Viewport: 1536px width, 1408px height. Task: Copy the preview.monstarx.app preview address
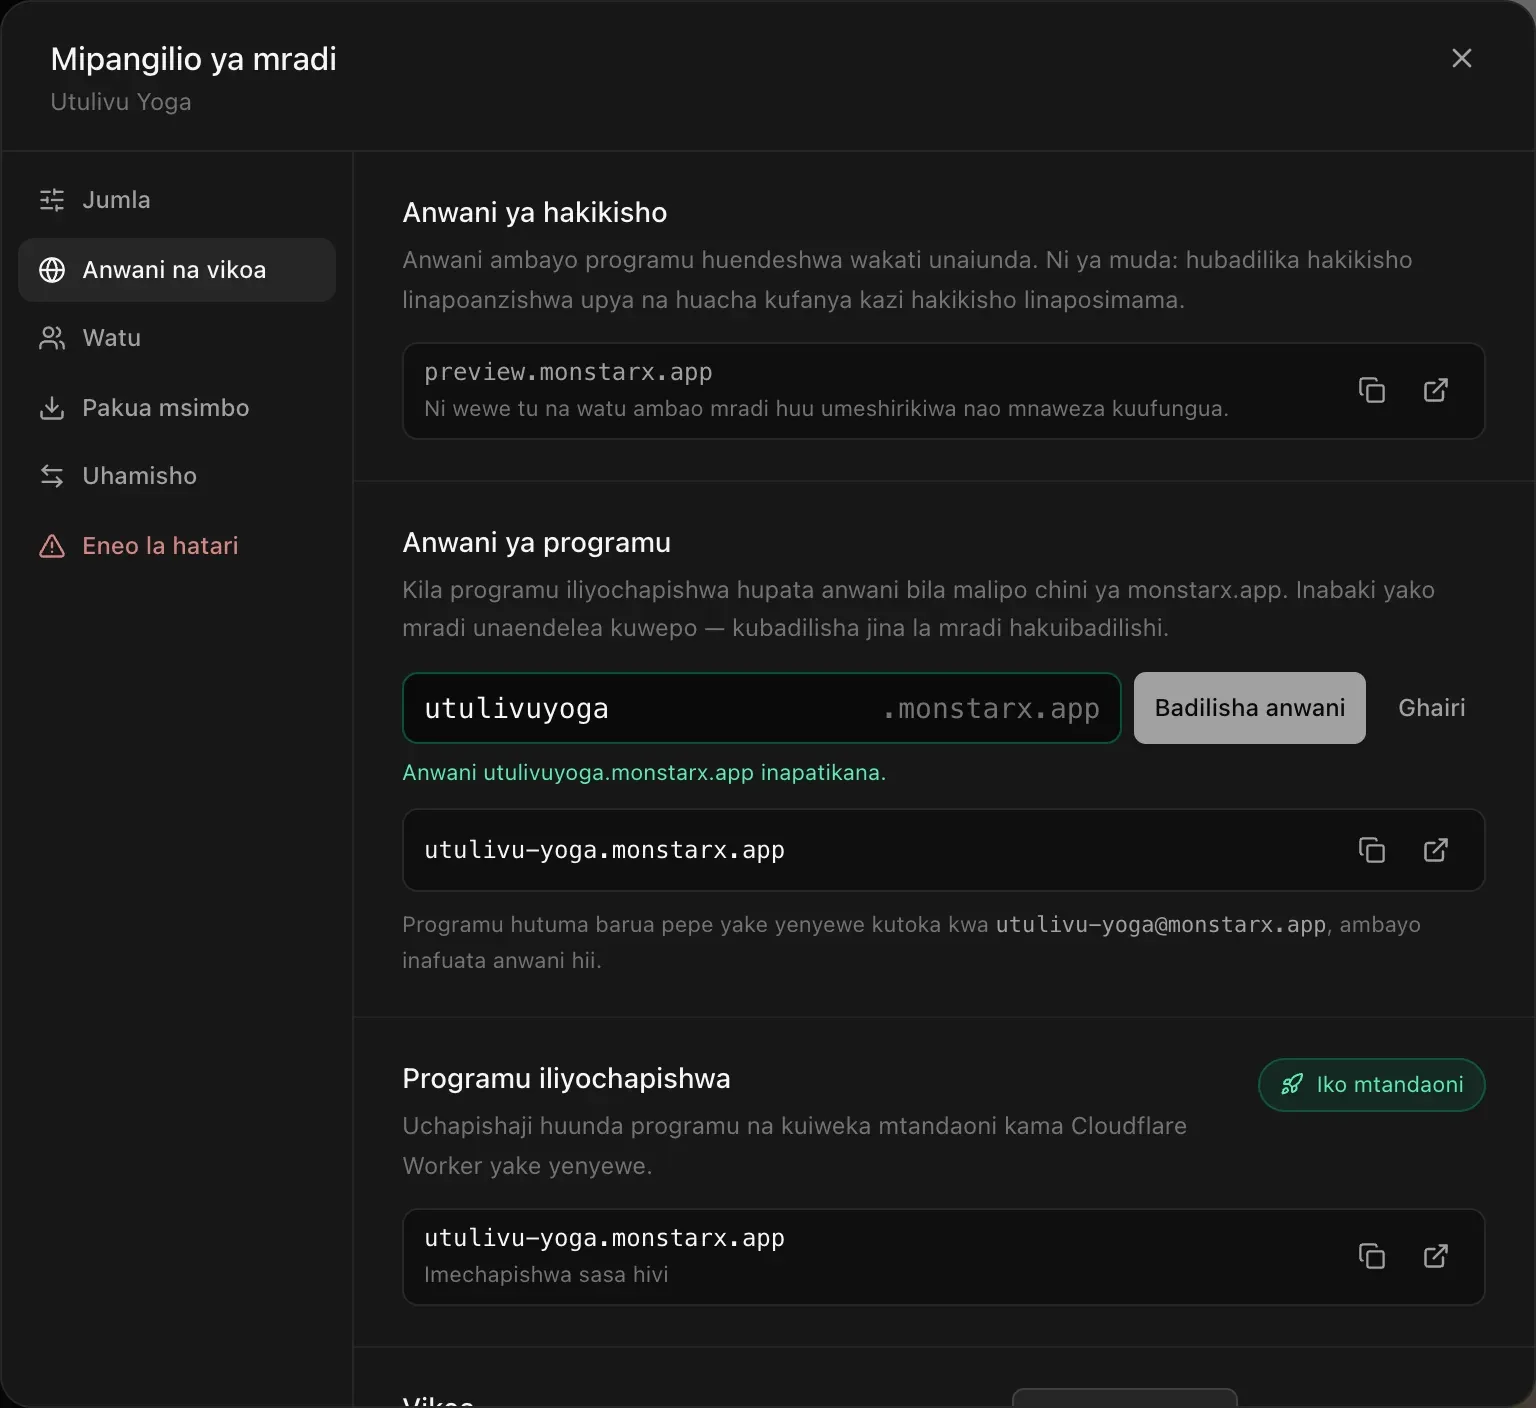1372,390
